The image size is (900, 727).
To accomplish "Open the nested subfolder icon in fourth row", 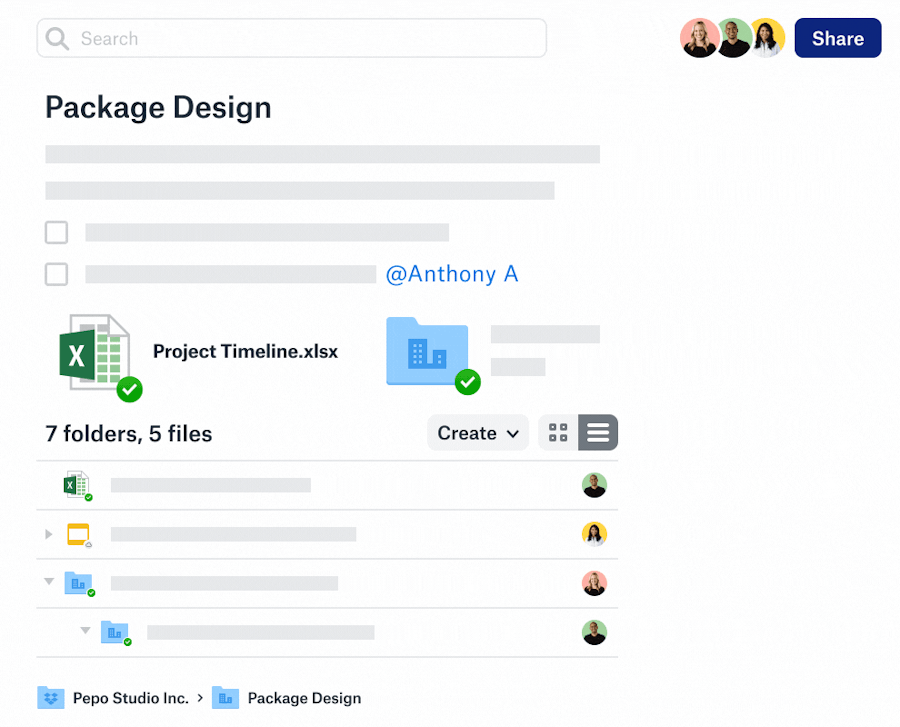I will [x=115, y=632].
